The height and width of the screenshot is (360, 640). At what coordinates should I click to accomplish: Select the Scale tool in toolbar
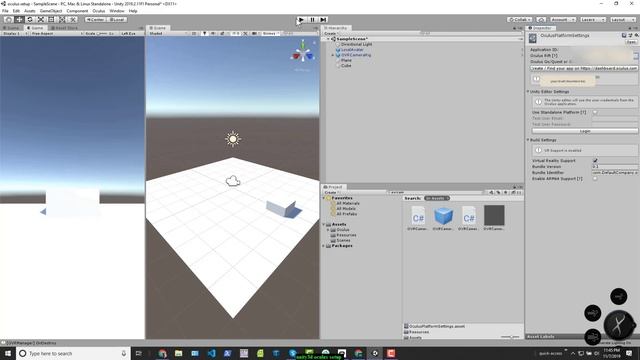point(41,20)
